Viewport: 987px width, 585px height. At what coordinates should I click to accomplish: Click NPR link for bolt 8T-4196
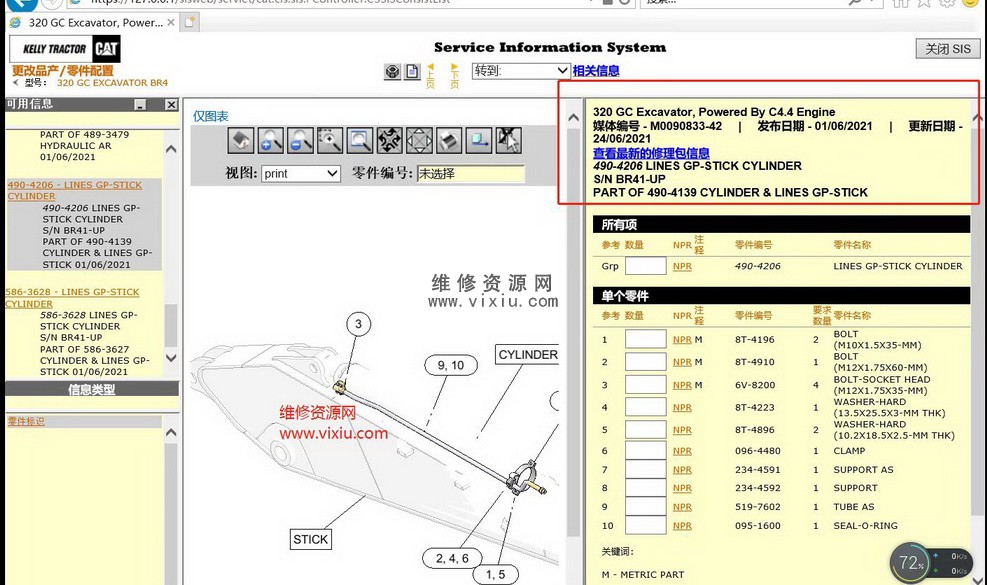682,340
